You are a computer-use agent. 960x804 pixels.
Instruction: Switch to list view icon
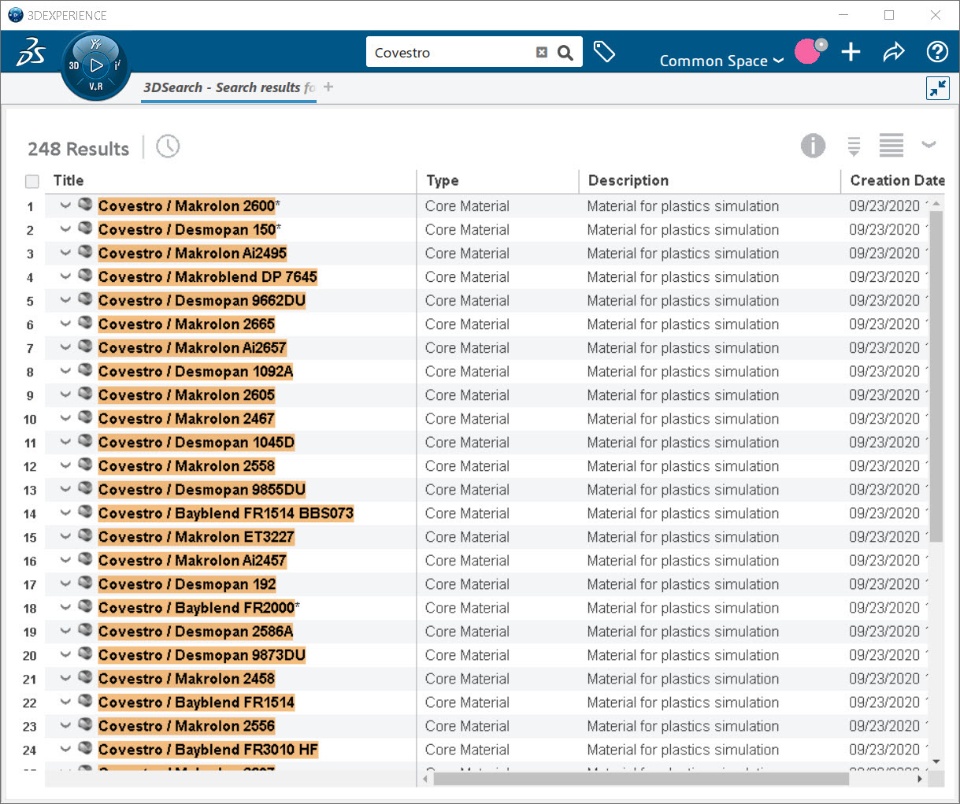click(891, 146)
